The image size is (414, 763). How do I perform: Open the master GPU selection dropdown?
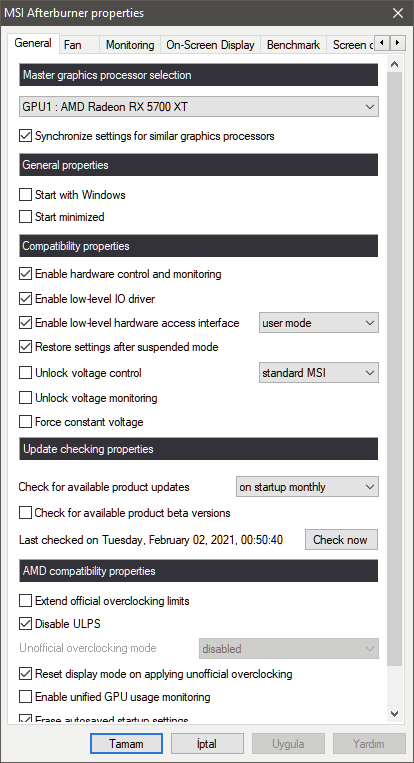point(198,107)
